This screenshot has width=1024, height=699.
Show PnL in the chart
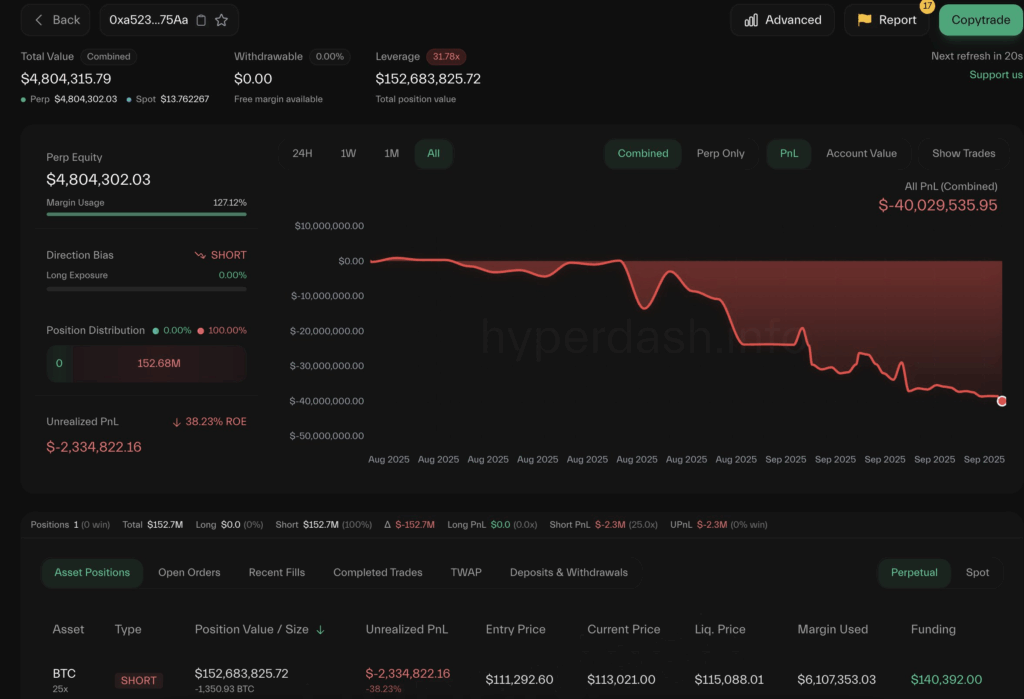(x=788, y=154)
